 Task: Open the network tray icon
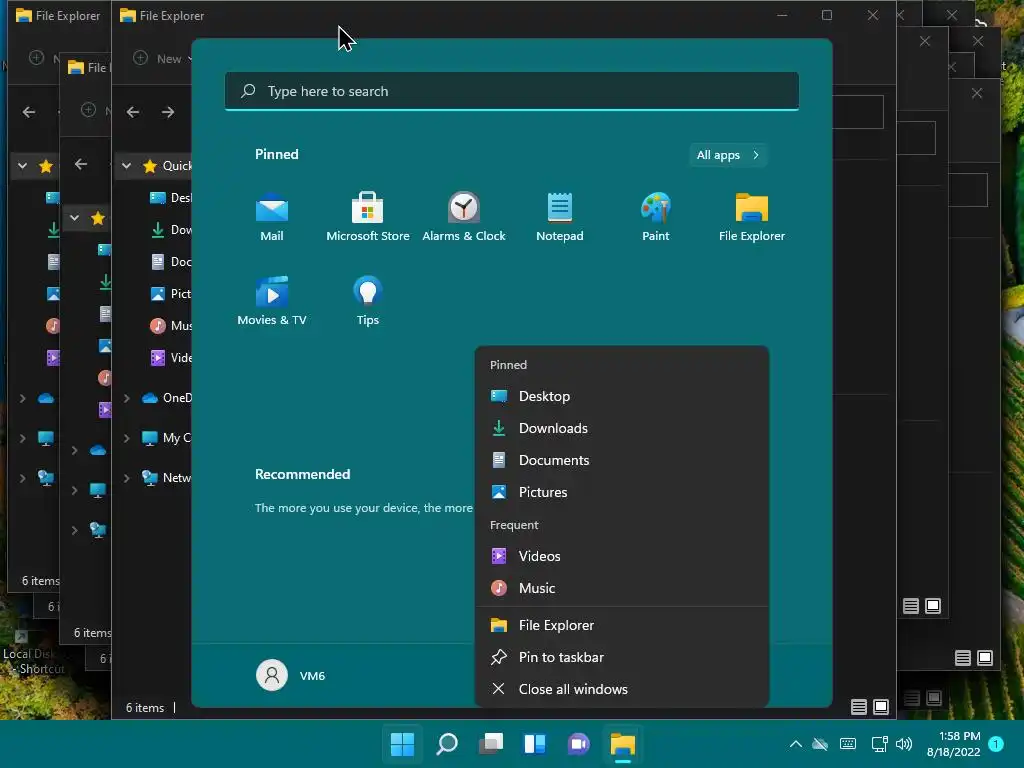[x=880, y=744]
